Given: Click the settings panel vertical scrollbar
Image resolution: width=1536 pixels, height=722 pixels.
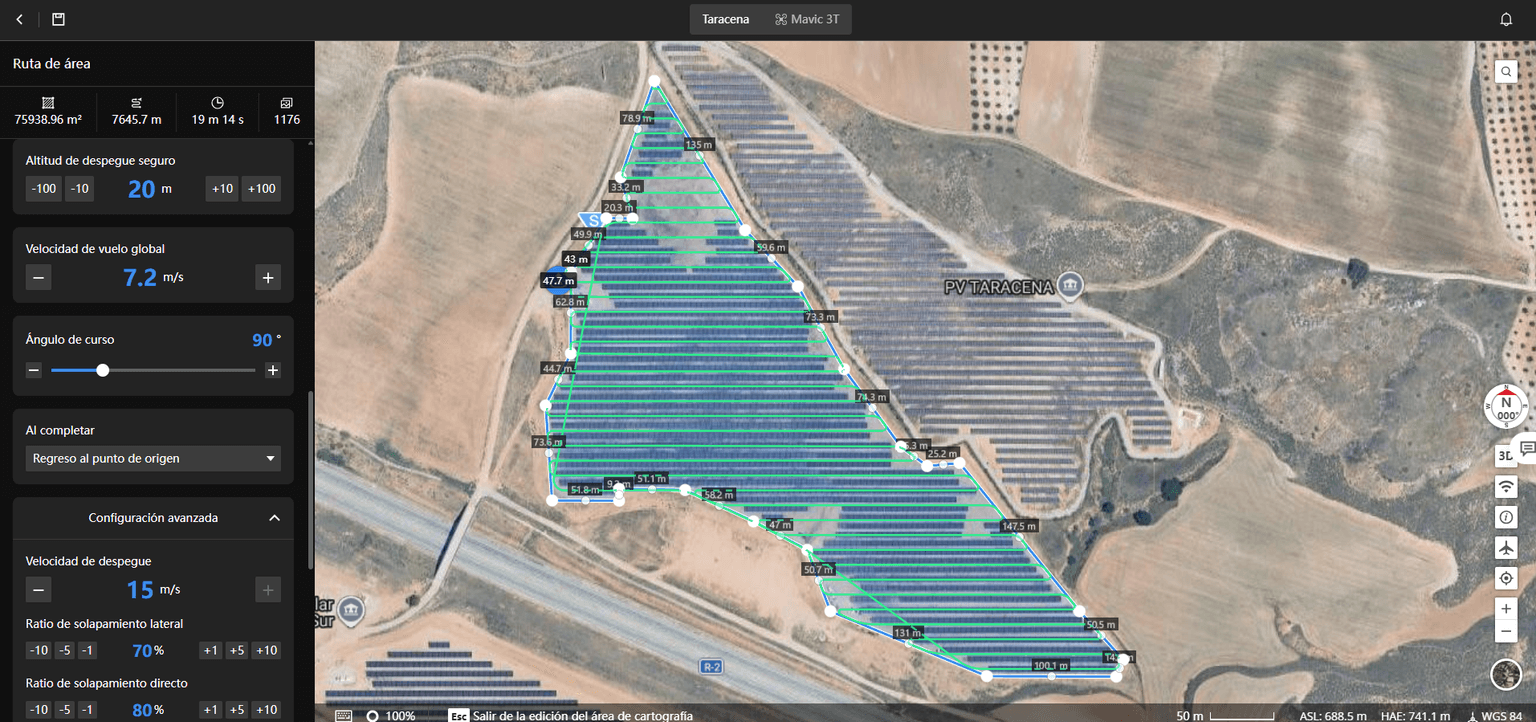Looking at the screenshot, I should 310,480.
